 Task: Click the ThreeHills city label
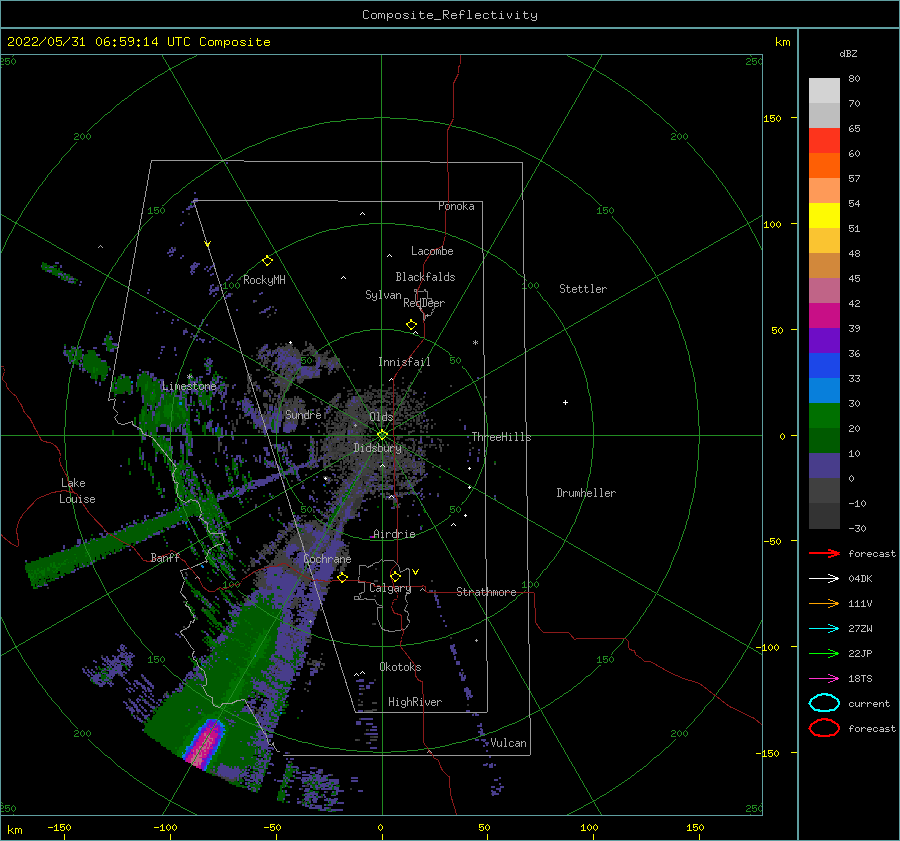pyautogui.click(x=501, y=437)
